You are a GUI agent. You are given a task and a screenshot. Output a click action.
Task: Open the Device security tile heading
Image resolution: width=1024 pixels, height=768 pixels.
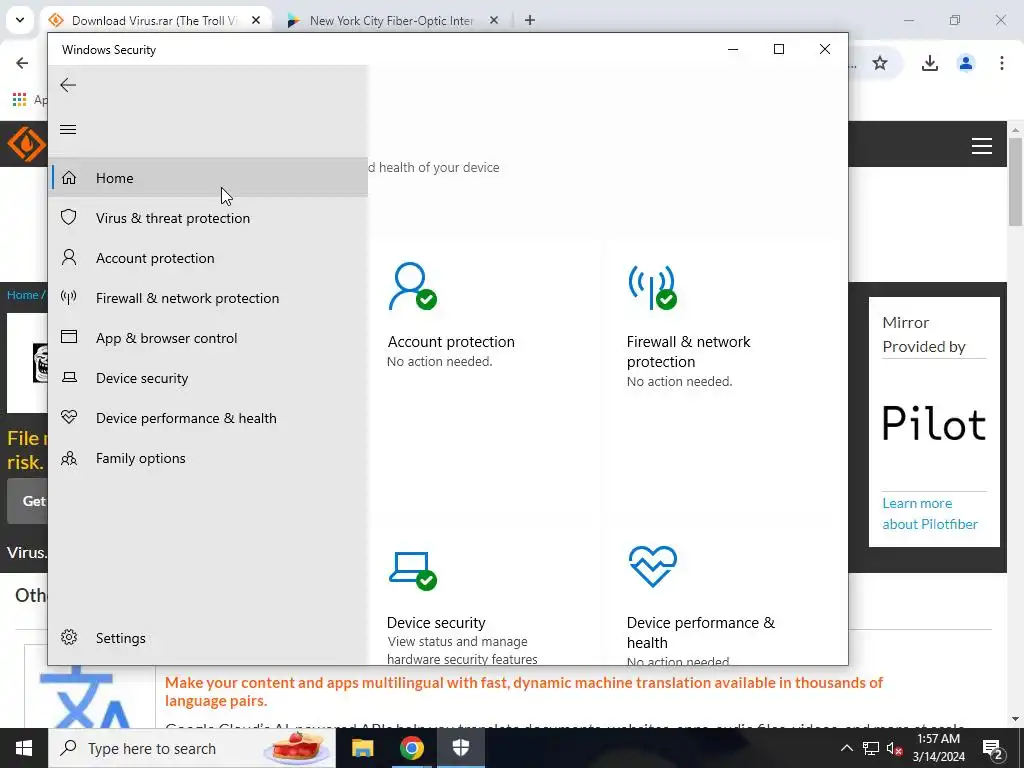click(436, 622)
